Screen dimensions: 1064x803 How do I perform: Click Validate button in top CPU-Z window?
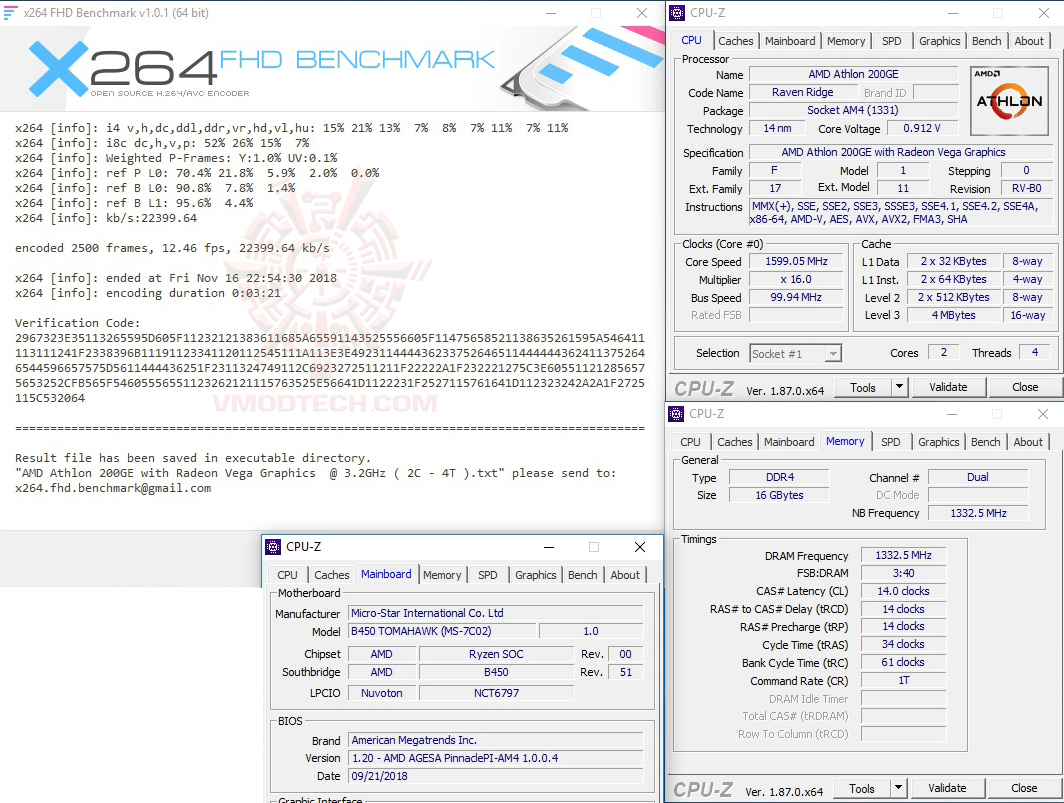[x=948, y=387]
